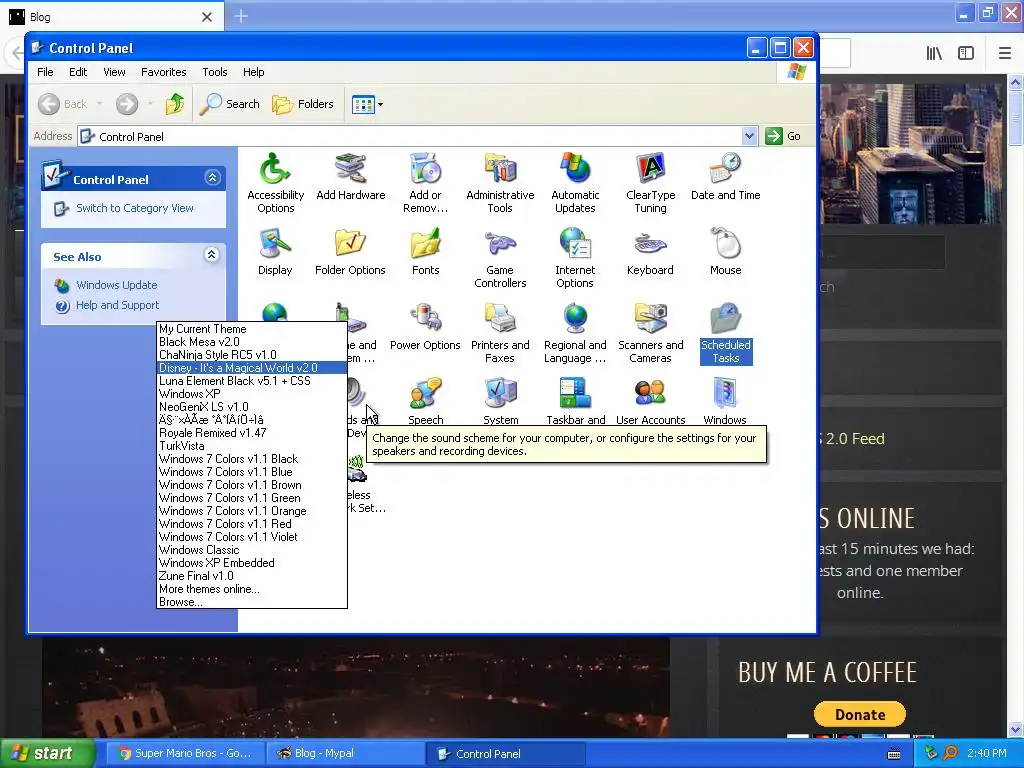Screen dimensions: 1024x768
Task: Select Luna Element Black v5.1 theme
Action: pyautogui.click(x=251, y=381)
